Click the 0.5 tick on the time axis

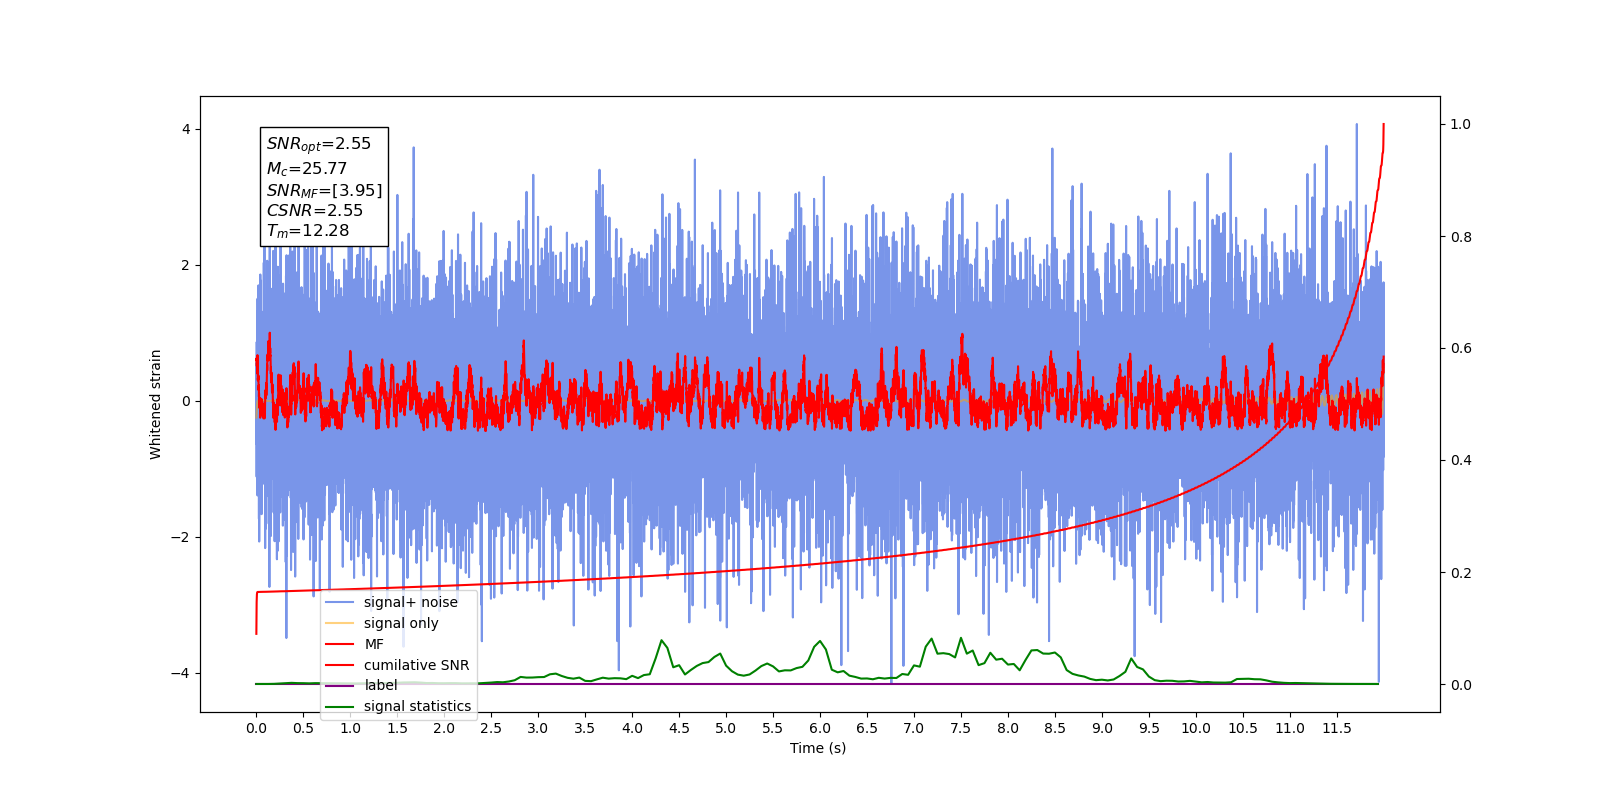pos(303,728)
